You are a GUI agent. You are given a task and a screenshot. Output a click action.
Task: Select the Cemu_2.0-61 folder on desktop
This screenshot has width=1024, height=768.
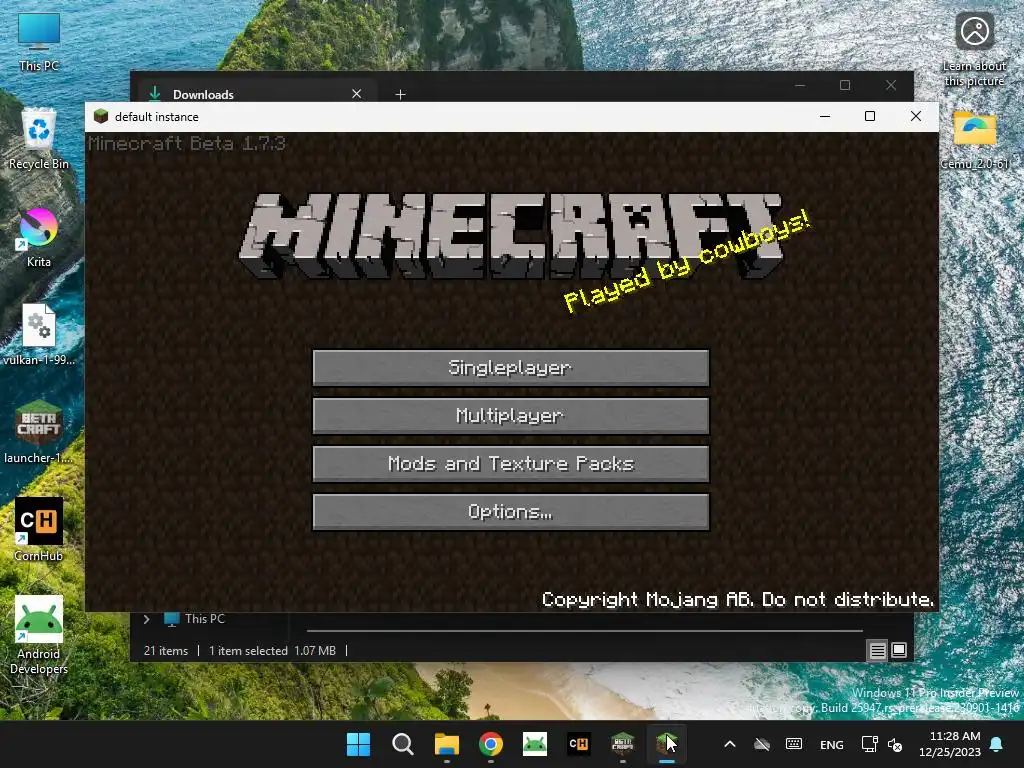pyautogui.click(x=974, y=139)
